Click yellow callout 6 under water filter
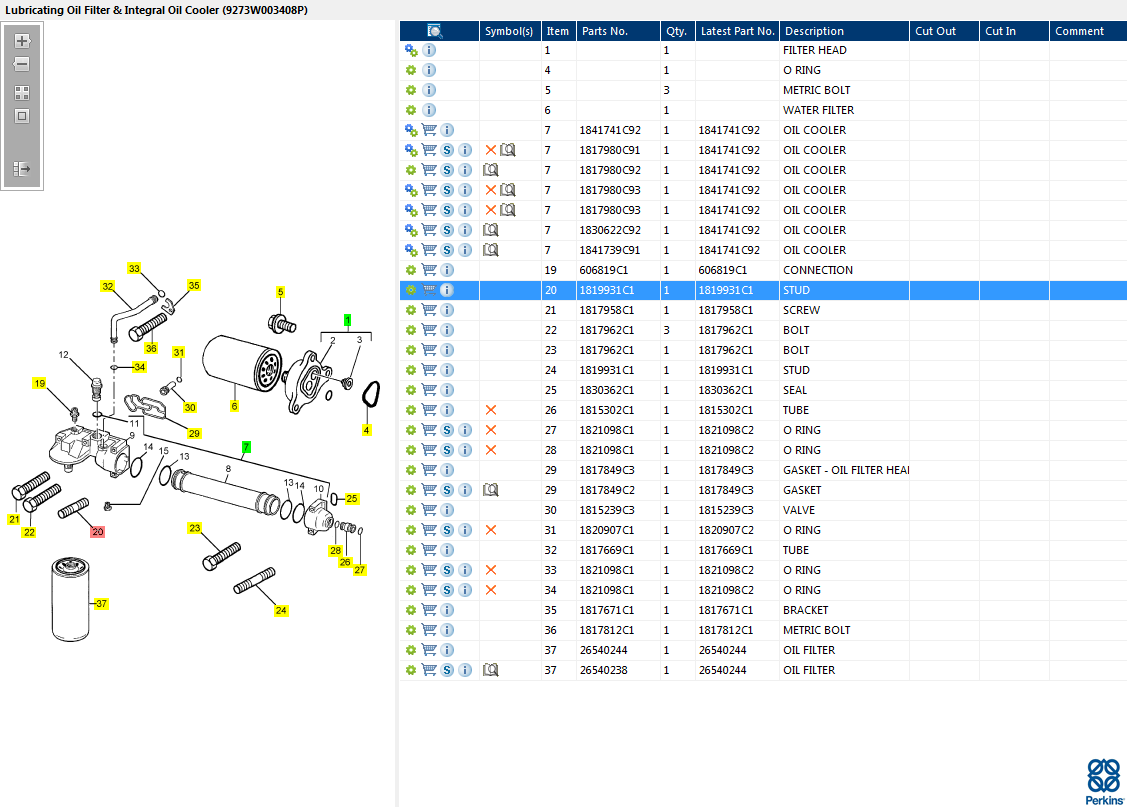 tap(234, 406)
